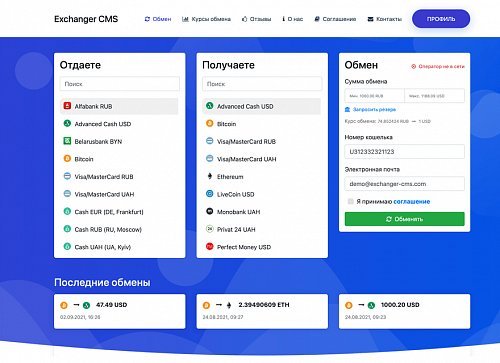Select Cash RUB (RU, Moscow) text
Viewport: 500px width, 363px height.
(108, 229)
